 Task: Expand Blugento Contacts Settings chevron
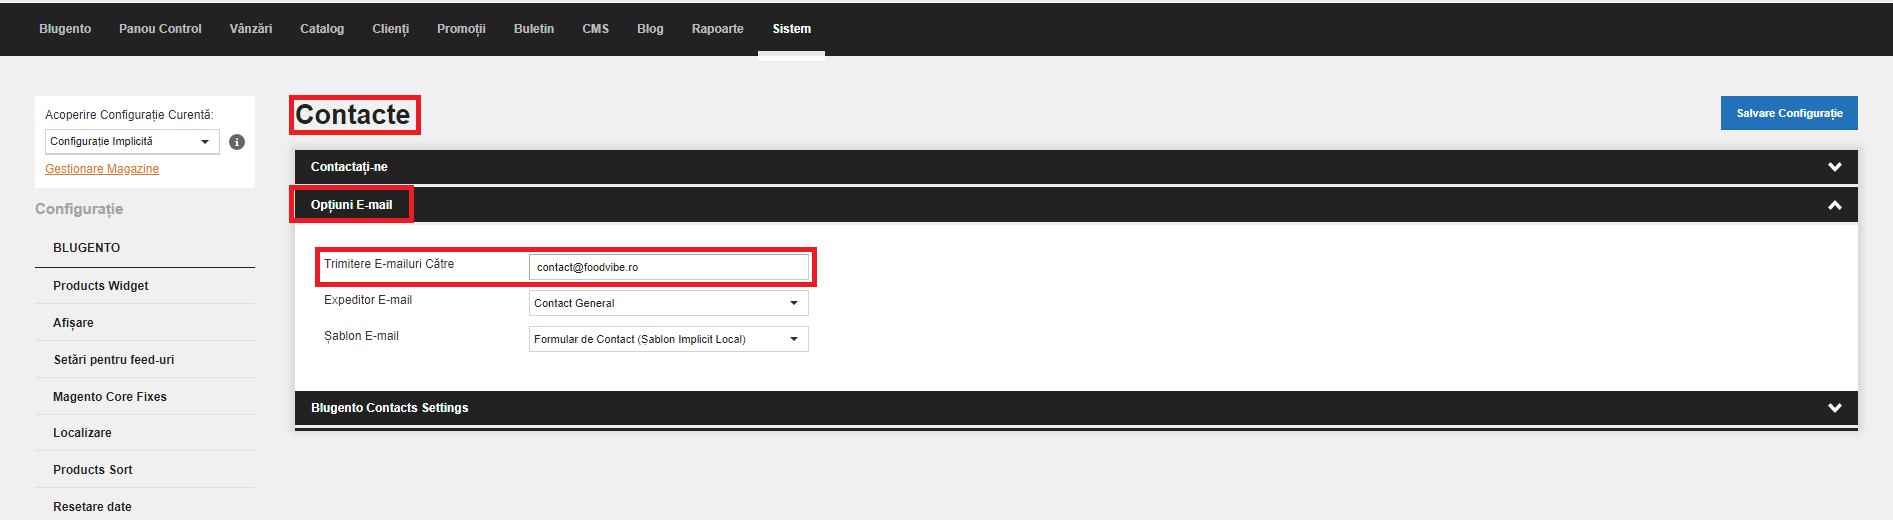(x=1835, y=408)
